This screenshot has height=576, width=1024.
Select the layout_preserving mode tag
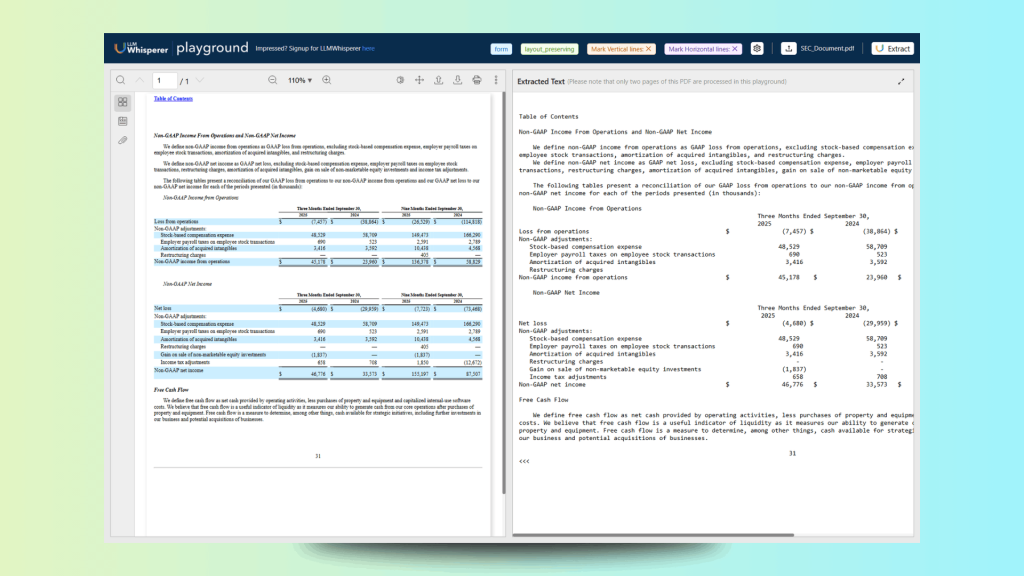[x=548, y=48]
